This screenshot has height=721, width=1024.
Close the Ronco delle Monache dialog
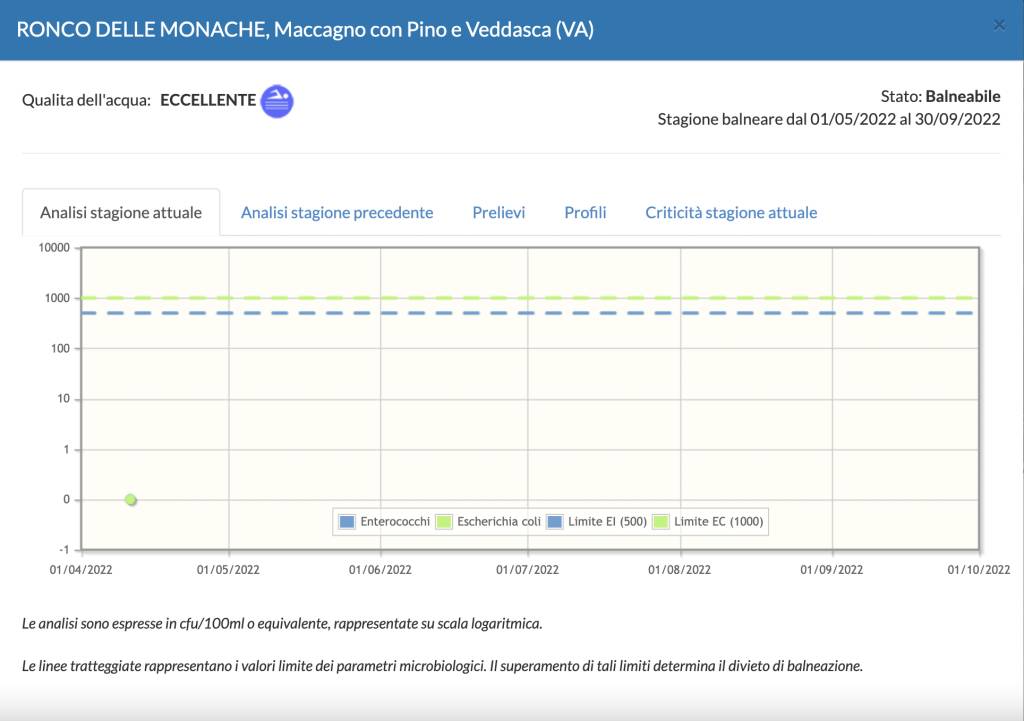pyautogui.click(x=999, y=25)
